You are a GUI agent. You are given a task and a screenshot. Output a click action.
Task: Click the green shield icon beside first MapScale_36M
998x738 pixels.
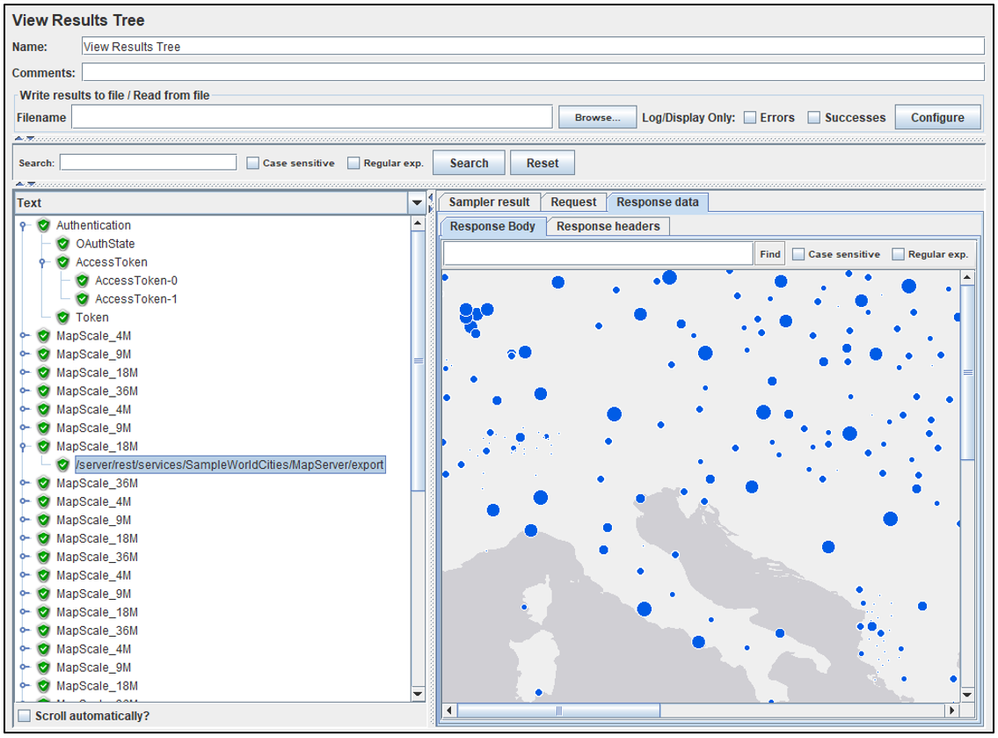click(x=44, y=391)
